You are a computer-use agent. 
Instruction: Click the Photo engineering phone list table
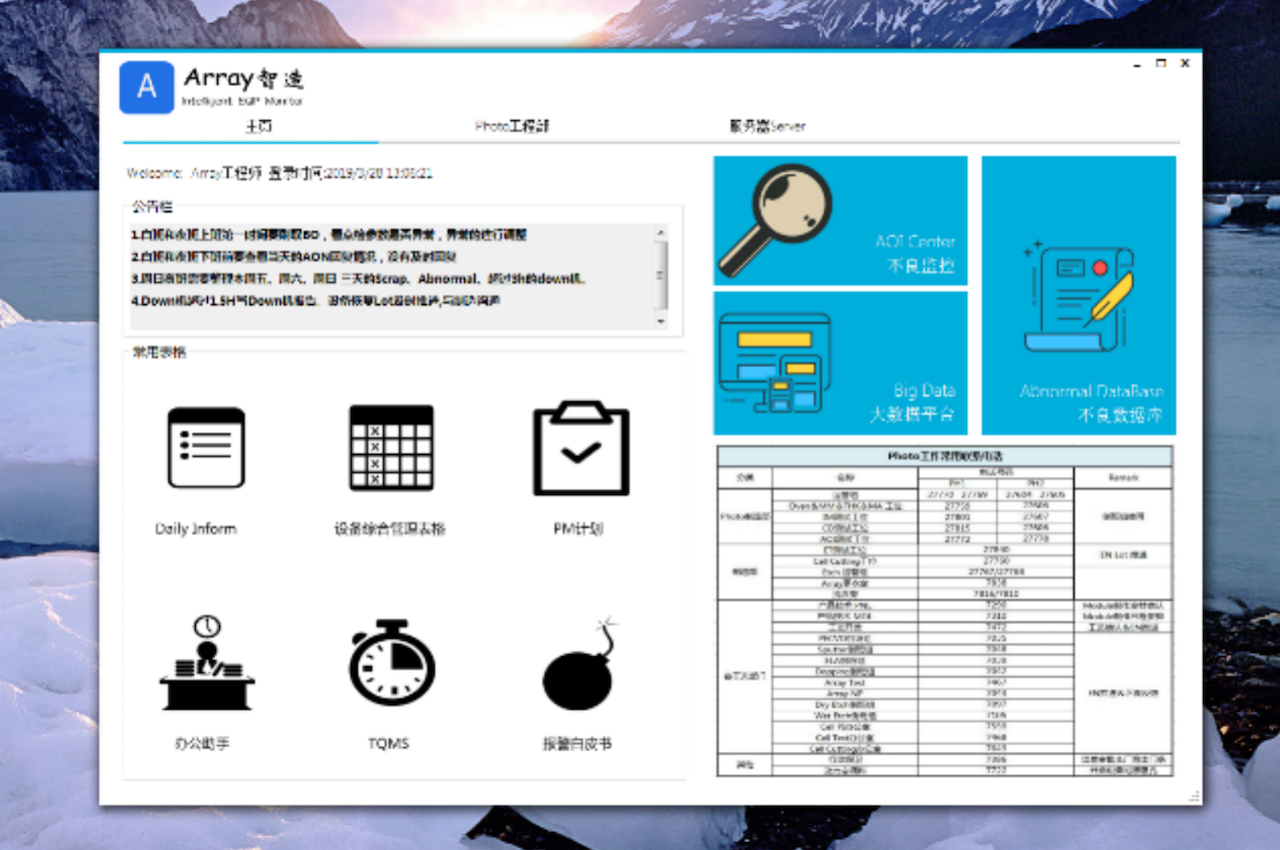944,610
